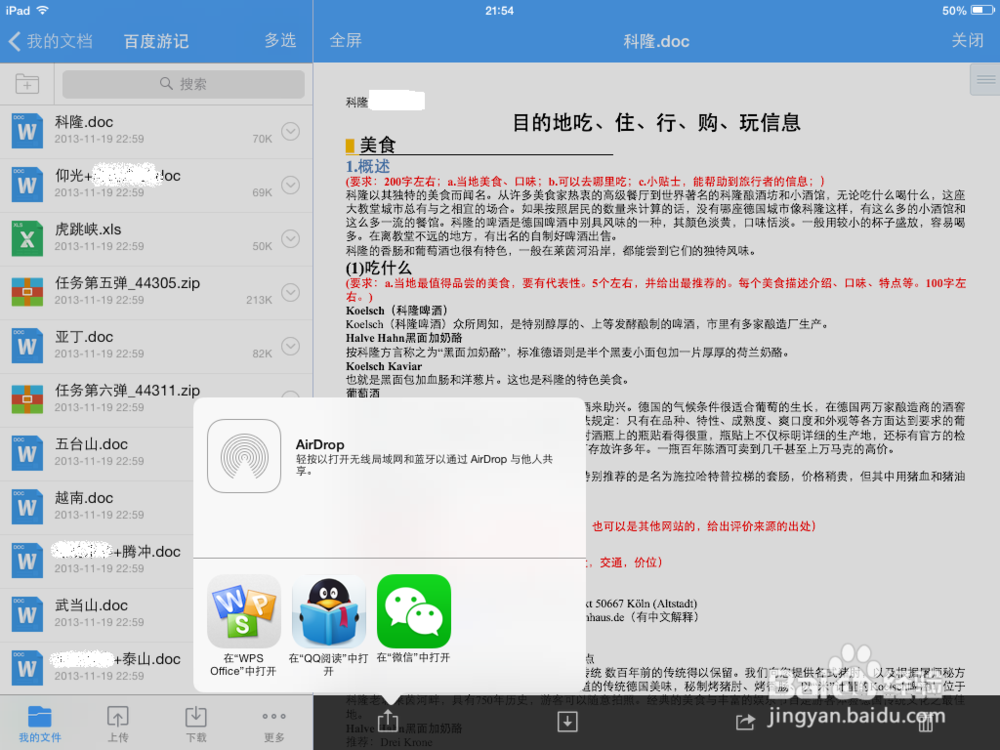Tap 多选 multi-select button
Image resolution: width=1000 pixels, height=750 pixels.
point(280,40)
